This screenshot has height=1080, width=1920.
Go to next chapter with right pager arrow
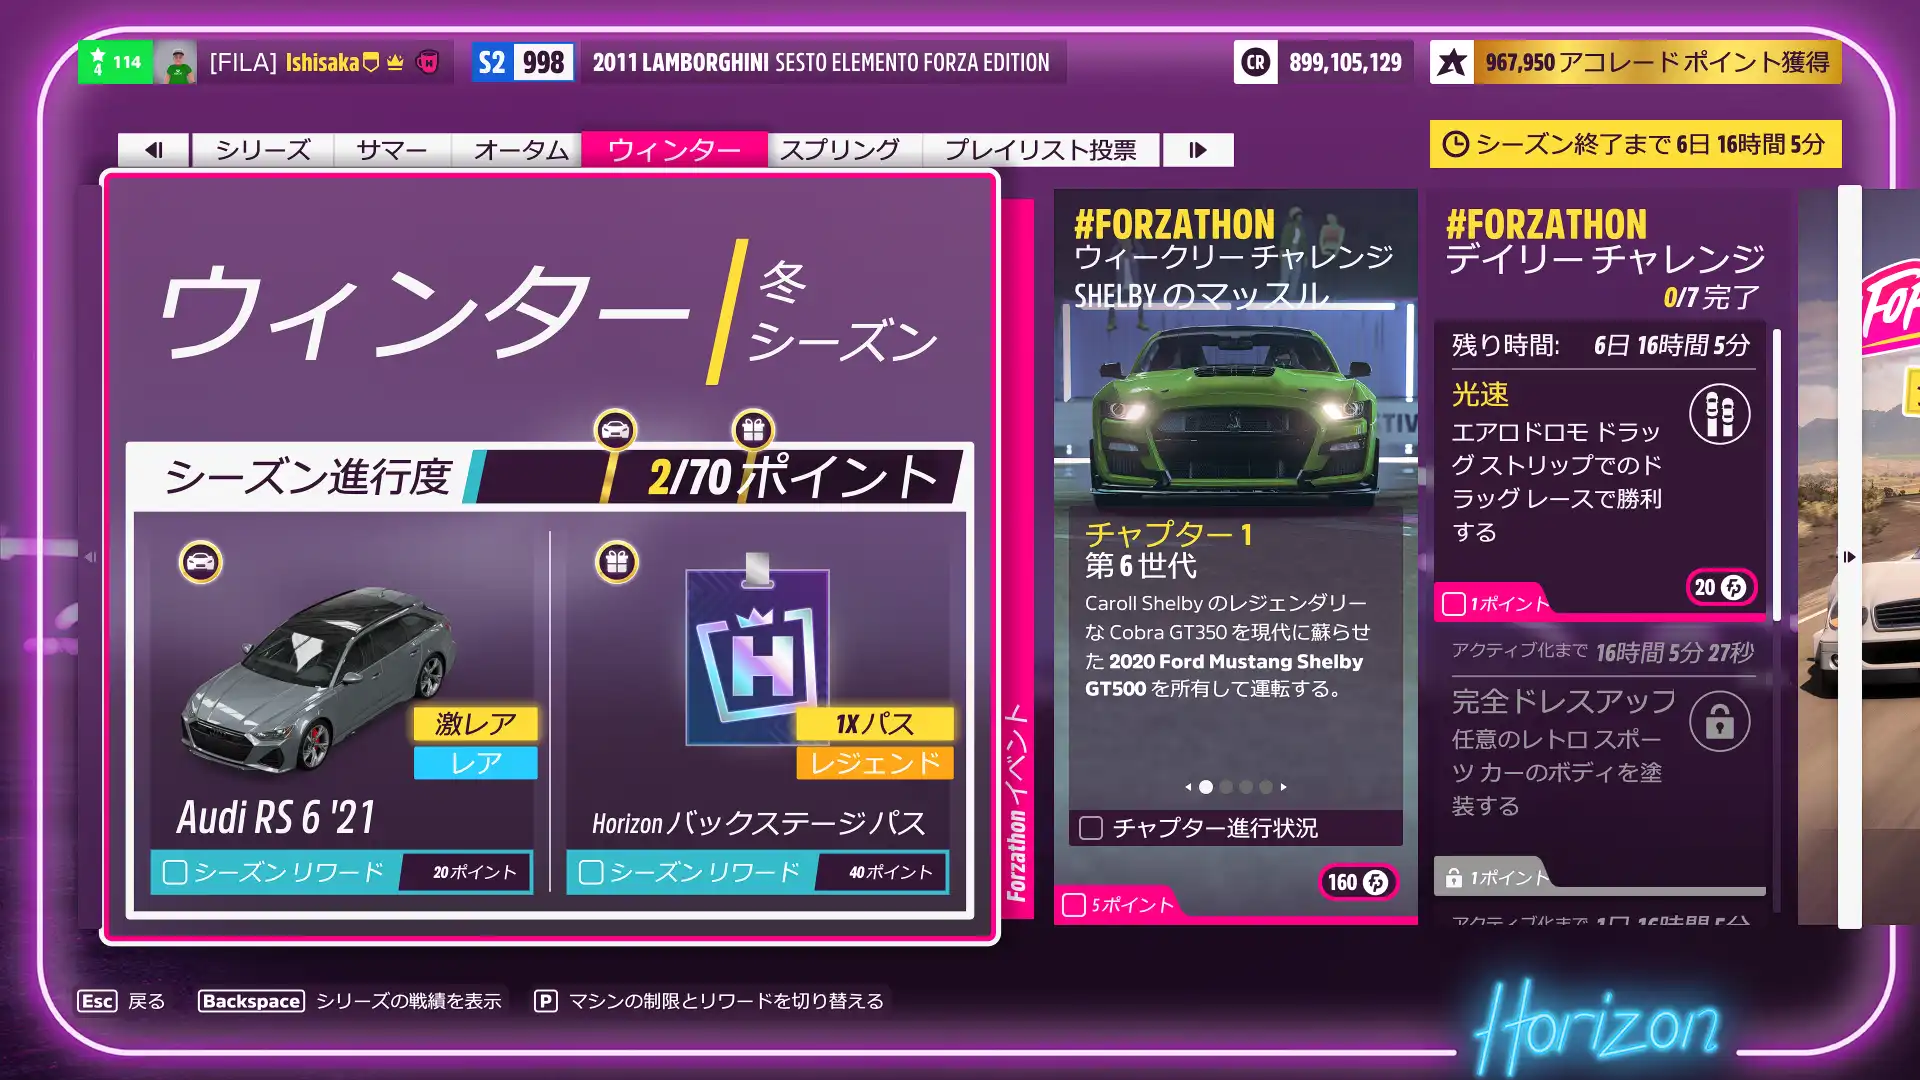(x=1284, y=787)
